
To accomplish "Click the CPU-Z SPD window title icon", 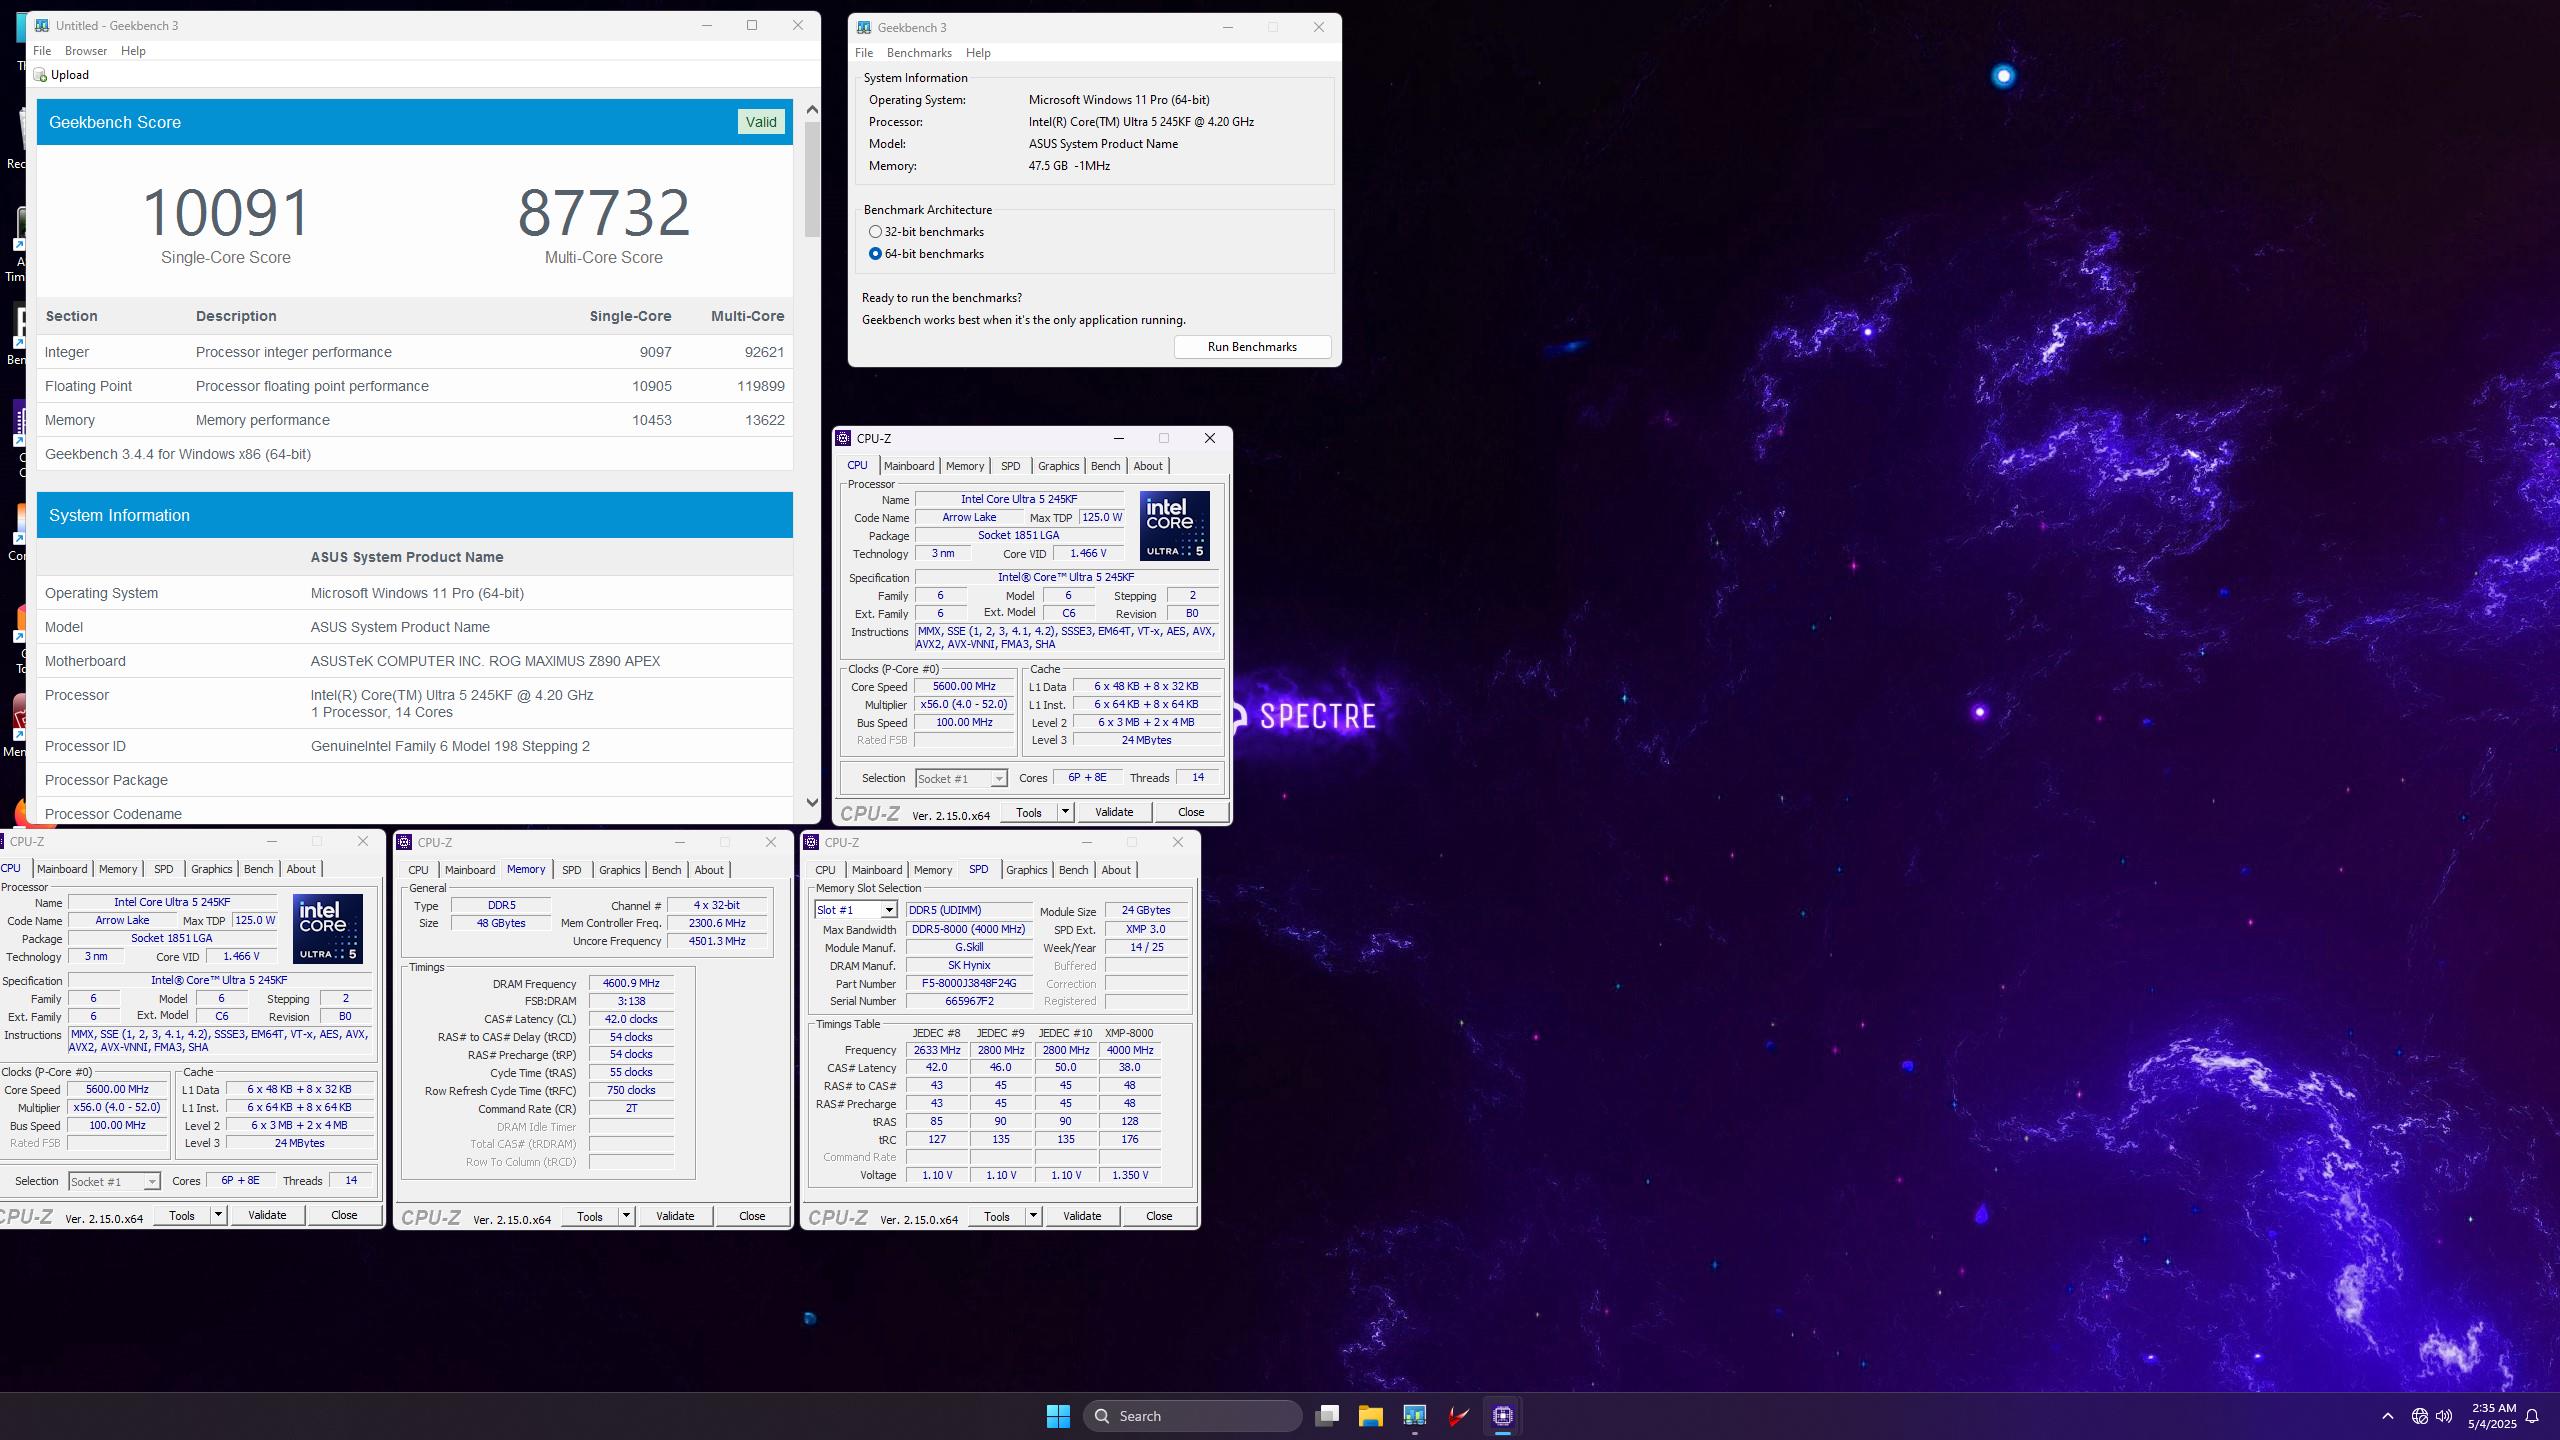I will pos(812,842).
